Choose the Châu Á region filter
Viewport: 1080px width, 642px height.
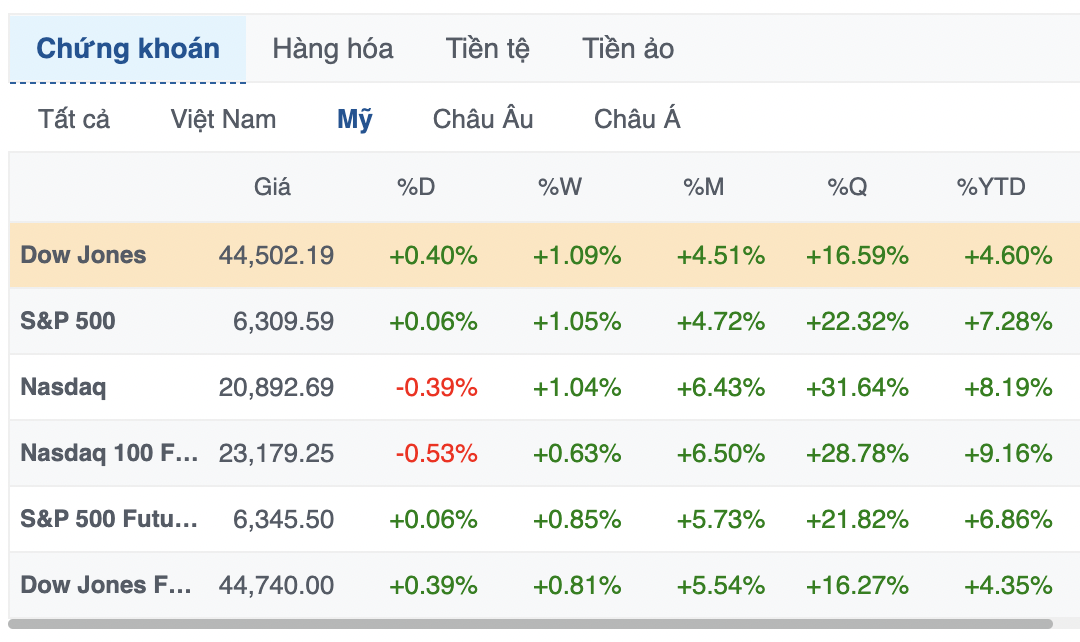[637, 119]
